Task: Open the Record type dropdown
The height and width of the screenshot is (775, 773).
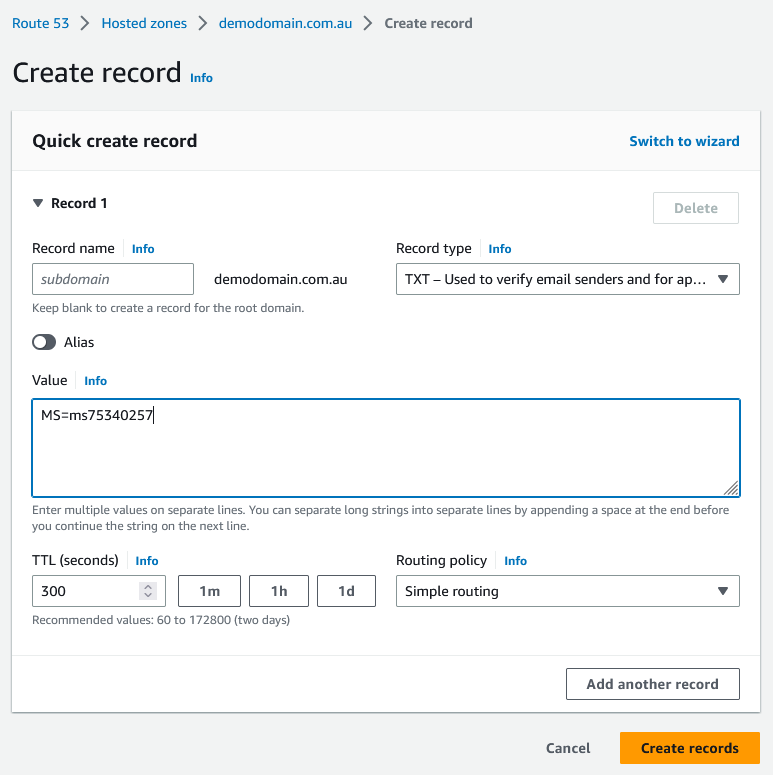Action: click(567, 279)
